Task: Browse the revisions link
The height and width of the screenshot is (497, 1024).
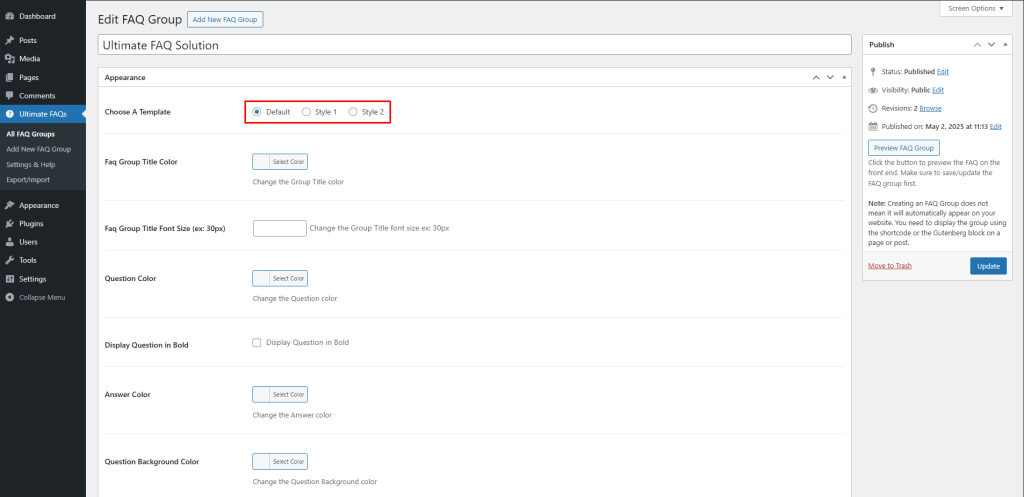Action: tap(931, 108)
